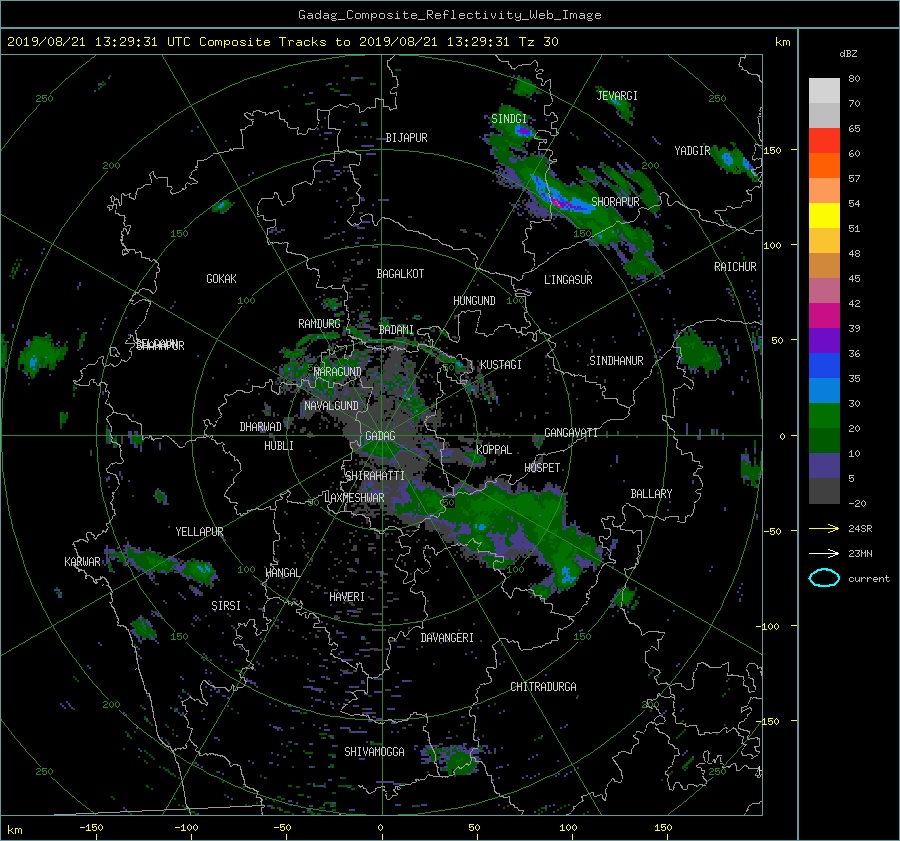Screen dimensions: 900x841
Task: Click the white 23MN track arrow
Action: coord(824,553)
